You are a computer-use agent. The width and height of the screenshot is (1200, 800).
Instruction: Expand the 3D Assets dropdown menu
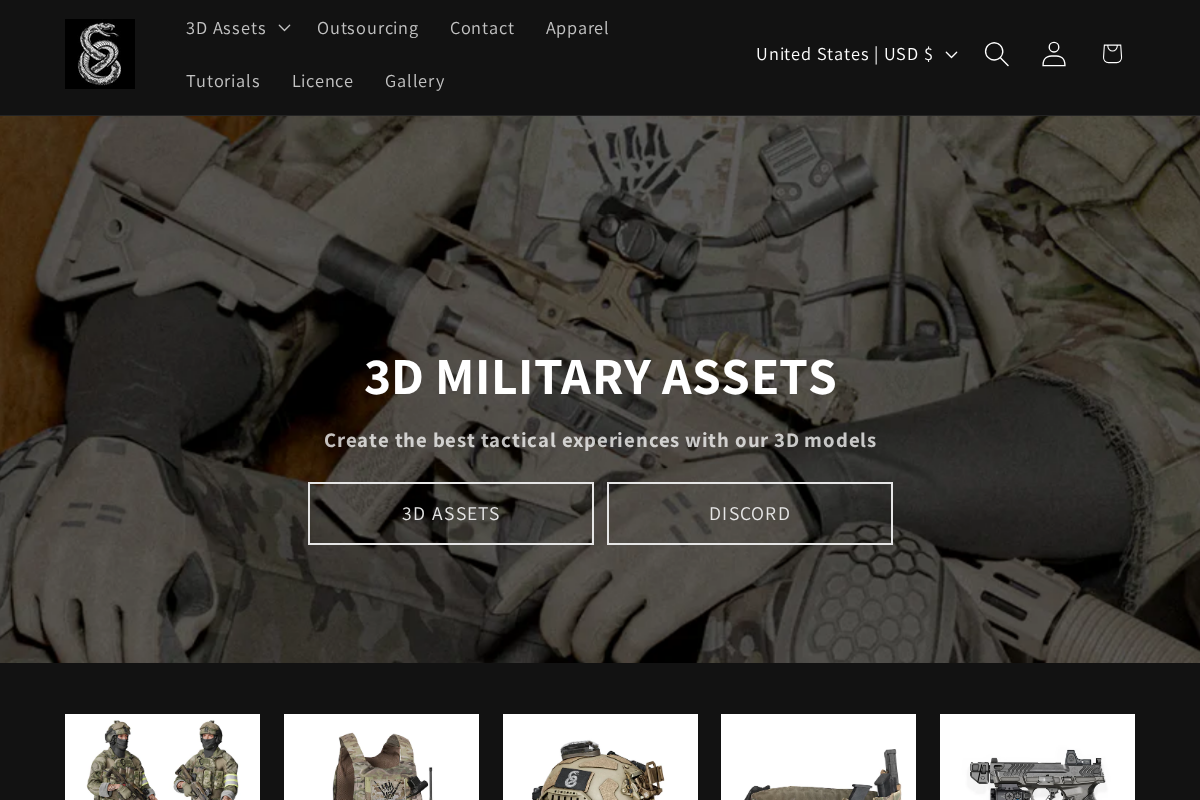236,28
